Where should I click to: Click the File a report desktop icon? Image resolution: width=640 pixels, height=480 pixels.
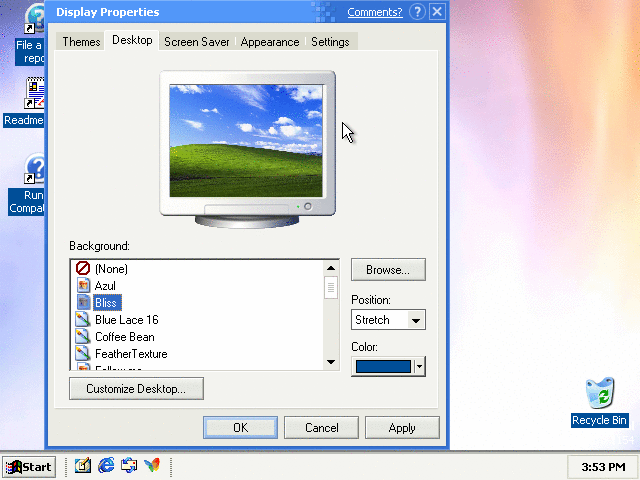pos(34,19)
